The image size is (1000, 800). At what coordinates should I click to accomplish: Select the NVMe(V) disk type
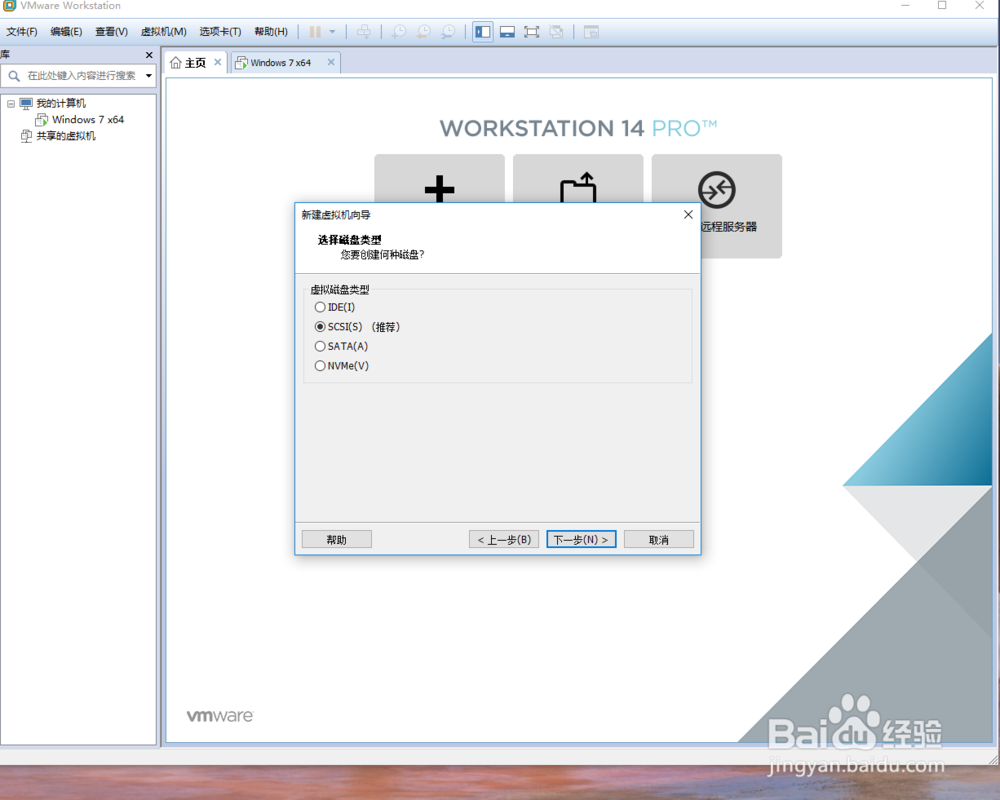(342, 366)
